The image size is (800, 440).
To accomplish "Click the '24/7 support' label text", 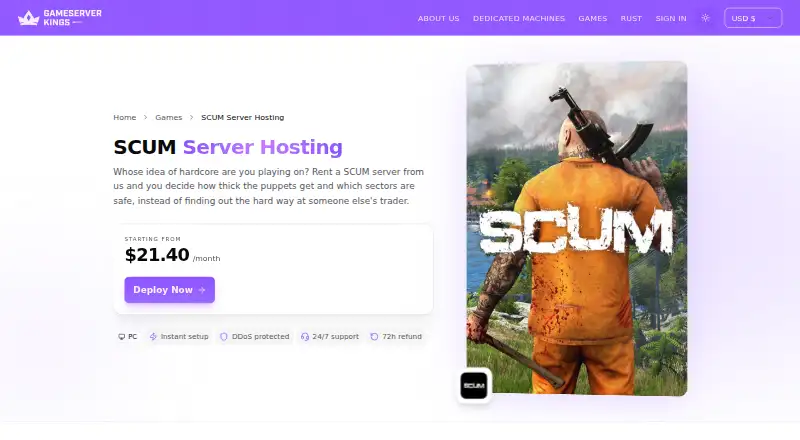I will click(335, 337).
